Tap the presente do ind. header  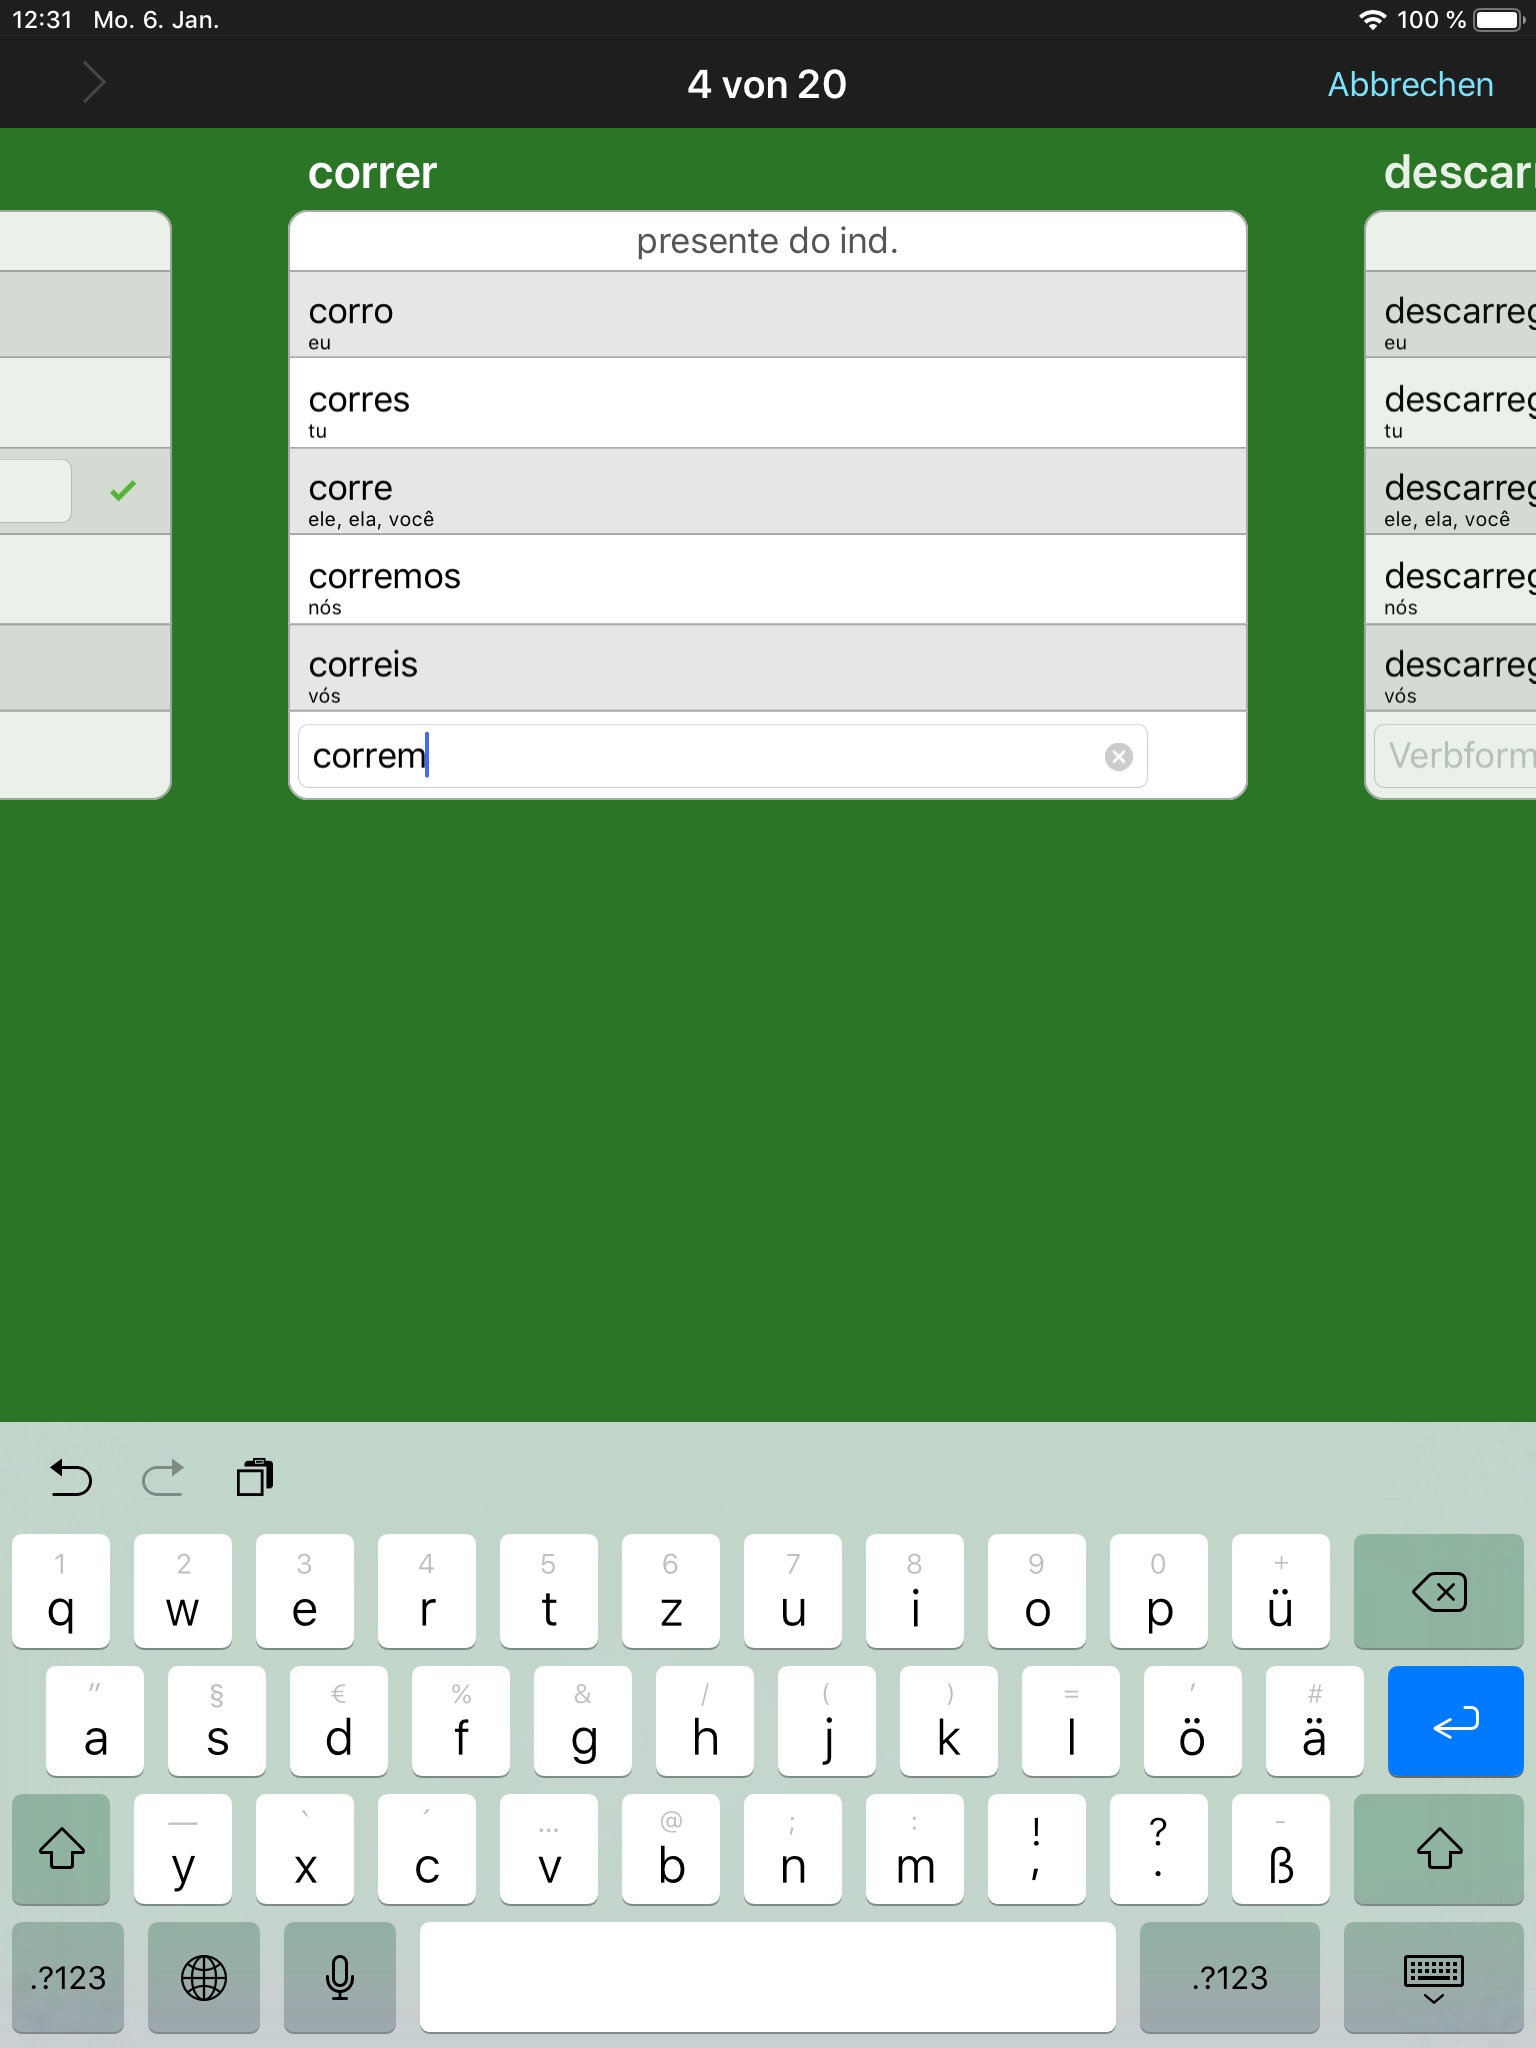768,241
